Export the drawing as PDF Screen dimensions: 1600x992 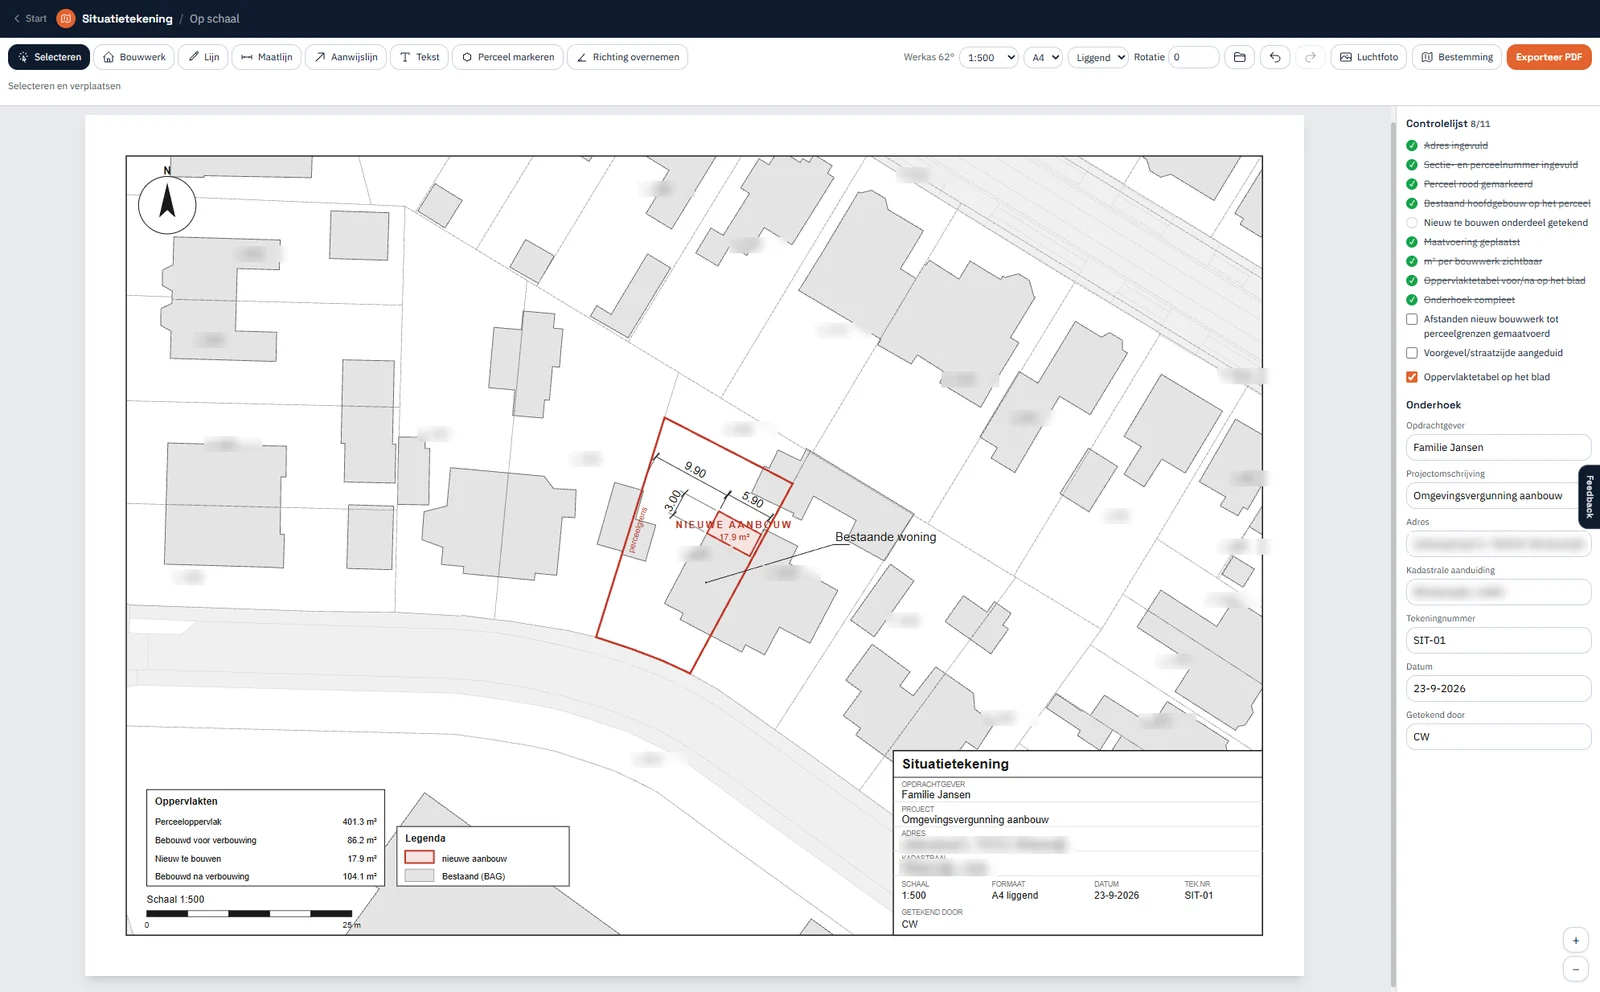(x=1549, y=57)
